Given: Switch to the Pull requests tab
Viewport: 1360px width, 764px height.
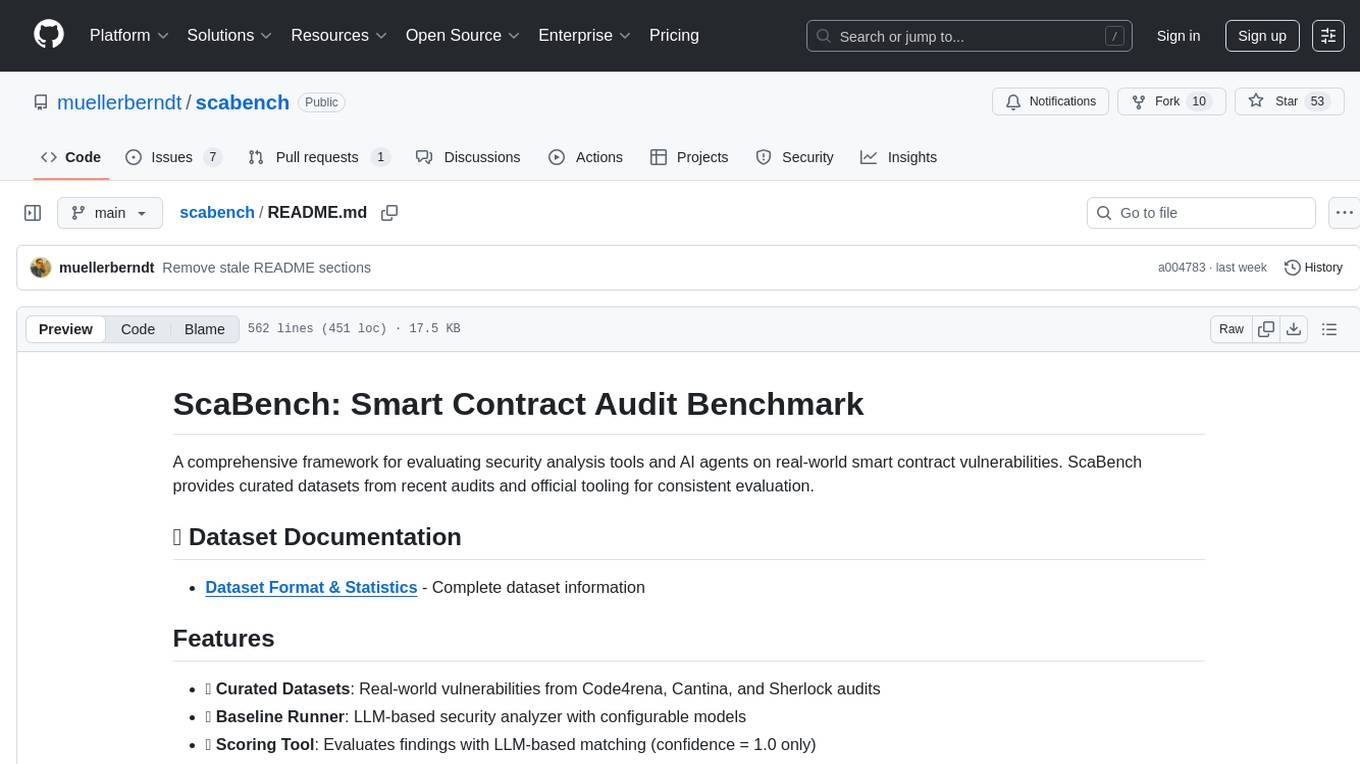Looking at the screenshot, I should click(x=319, y=157).
